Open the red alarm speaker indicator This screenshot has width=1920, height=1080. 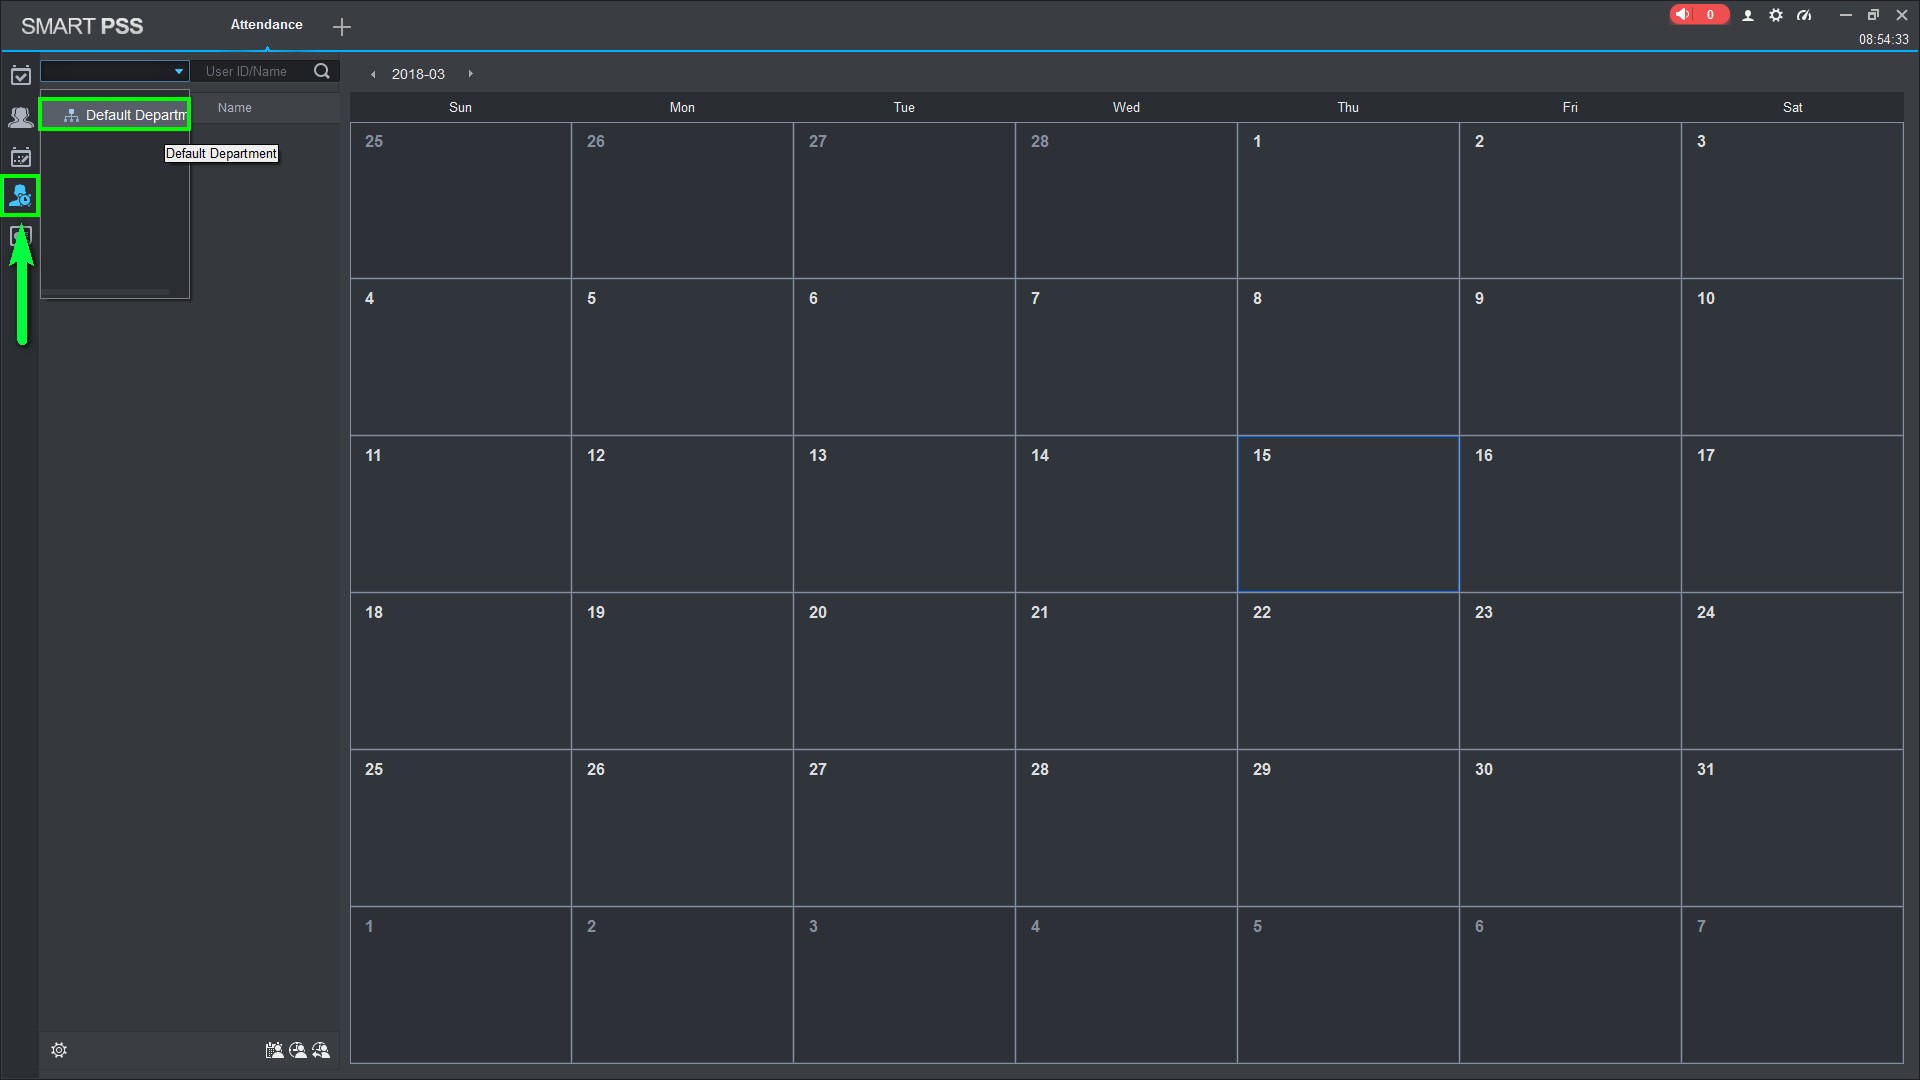point(1697,15)
